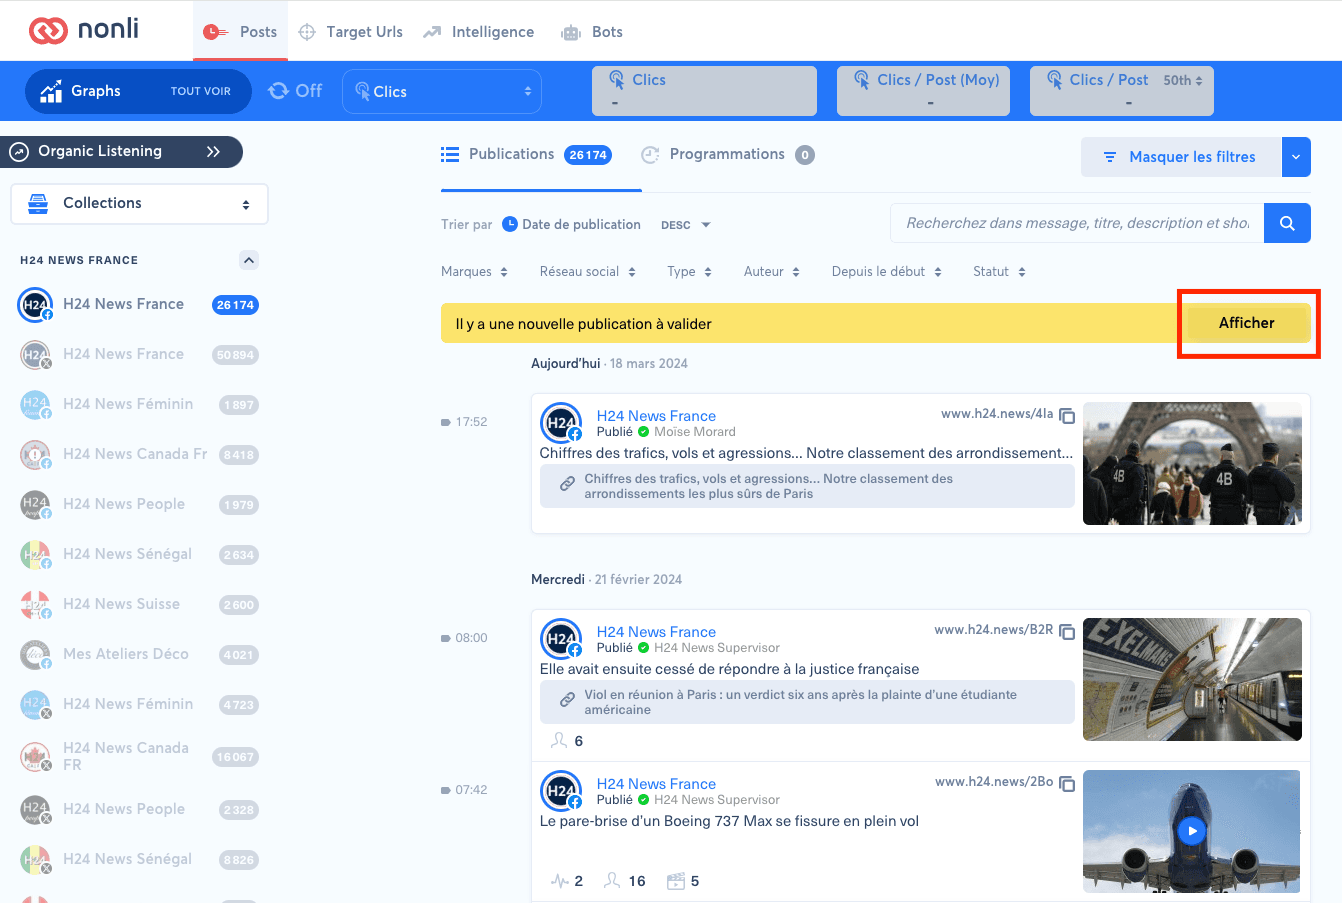Select H24 News Féminin with 4723 posts
1342x903 pixels.
click(139, 704)
